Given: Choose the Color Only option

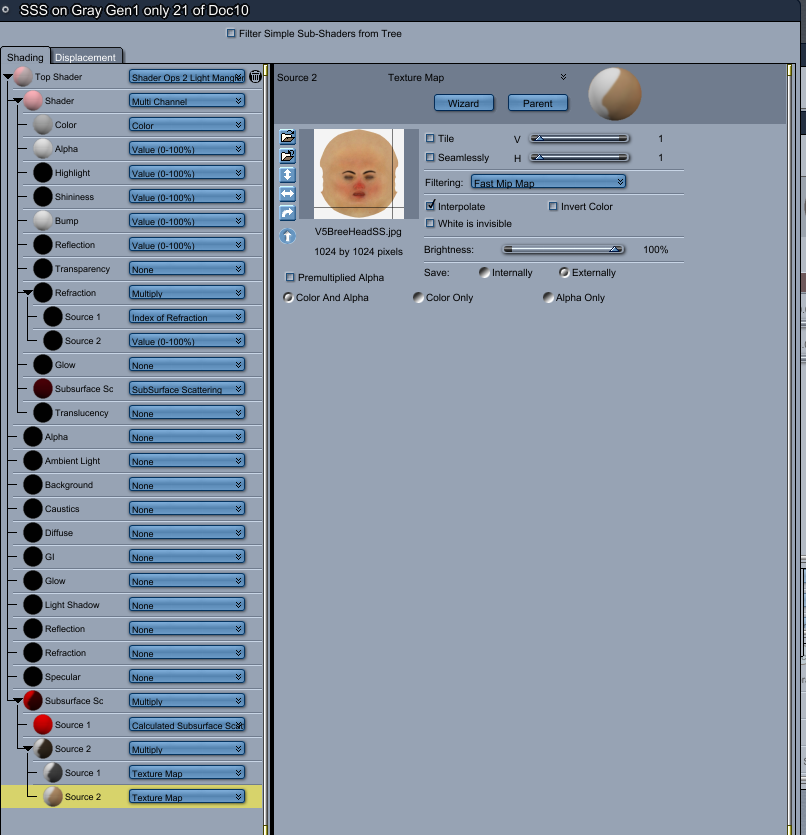Looking at the screenshot, I should click(x=418, y=297).
